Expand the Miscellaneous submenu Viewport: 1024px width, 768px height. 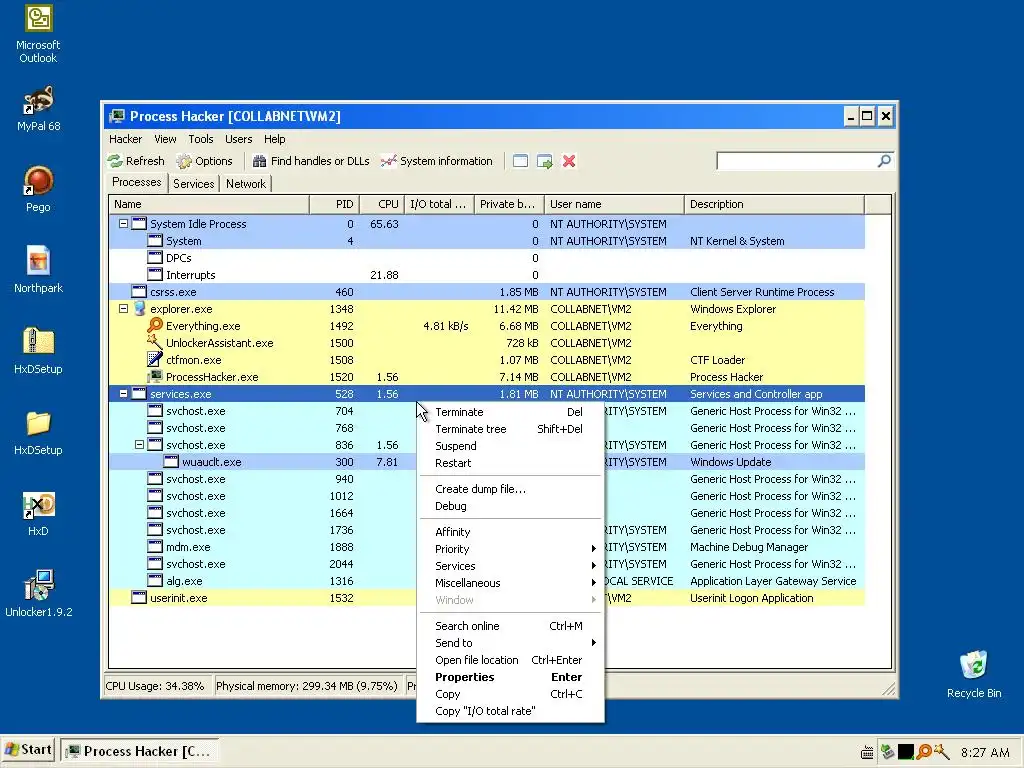[x=510, y=583]
